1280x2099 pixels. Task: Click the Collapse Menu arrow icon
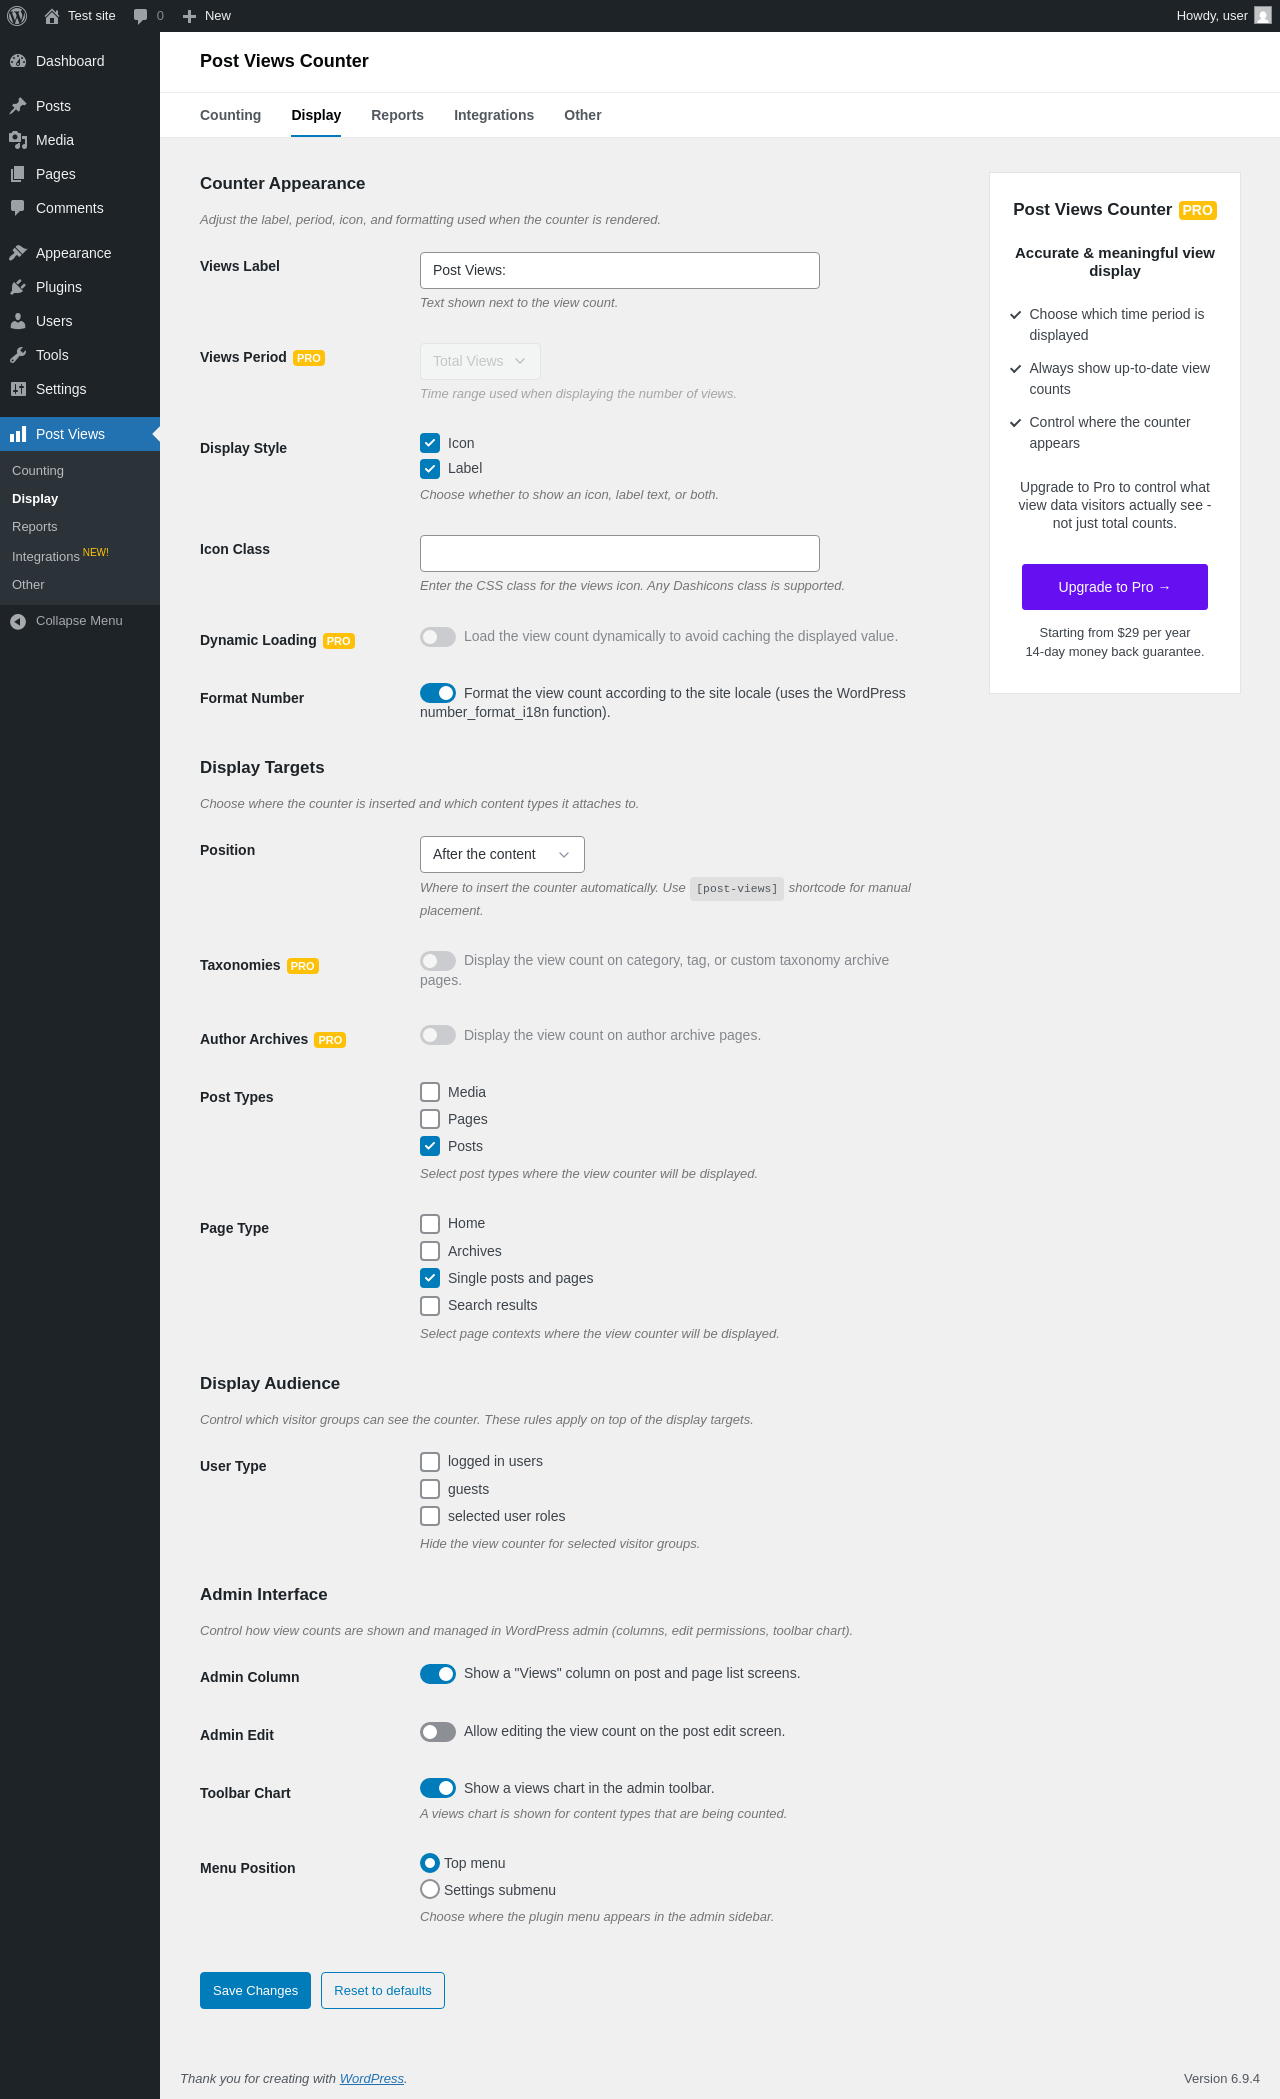(18, 621)
